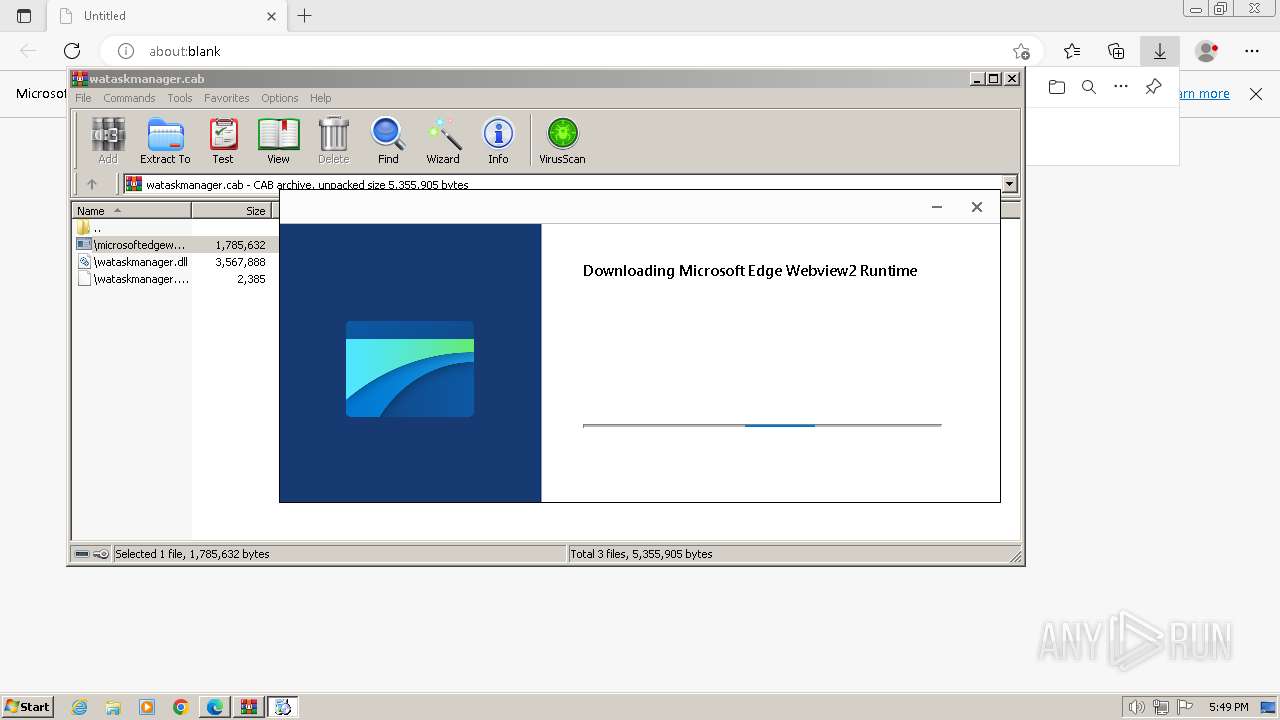Screen dimensions: 1280x720
Task: Open more options in downloads flyout
Action: 1121,87
